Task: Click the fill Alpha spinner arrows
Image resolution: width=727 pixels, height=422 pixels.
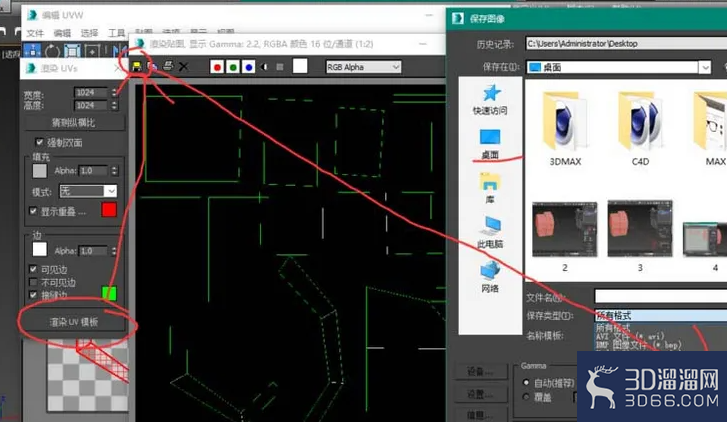Action: click(114, 171)
